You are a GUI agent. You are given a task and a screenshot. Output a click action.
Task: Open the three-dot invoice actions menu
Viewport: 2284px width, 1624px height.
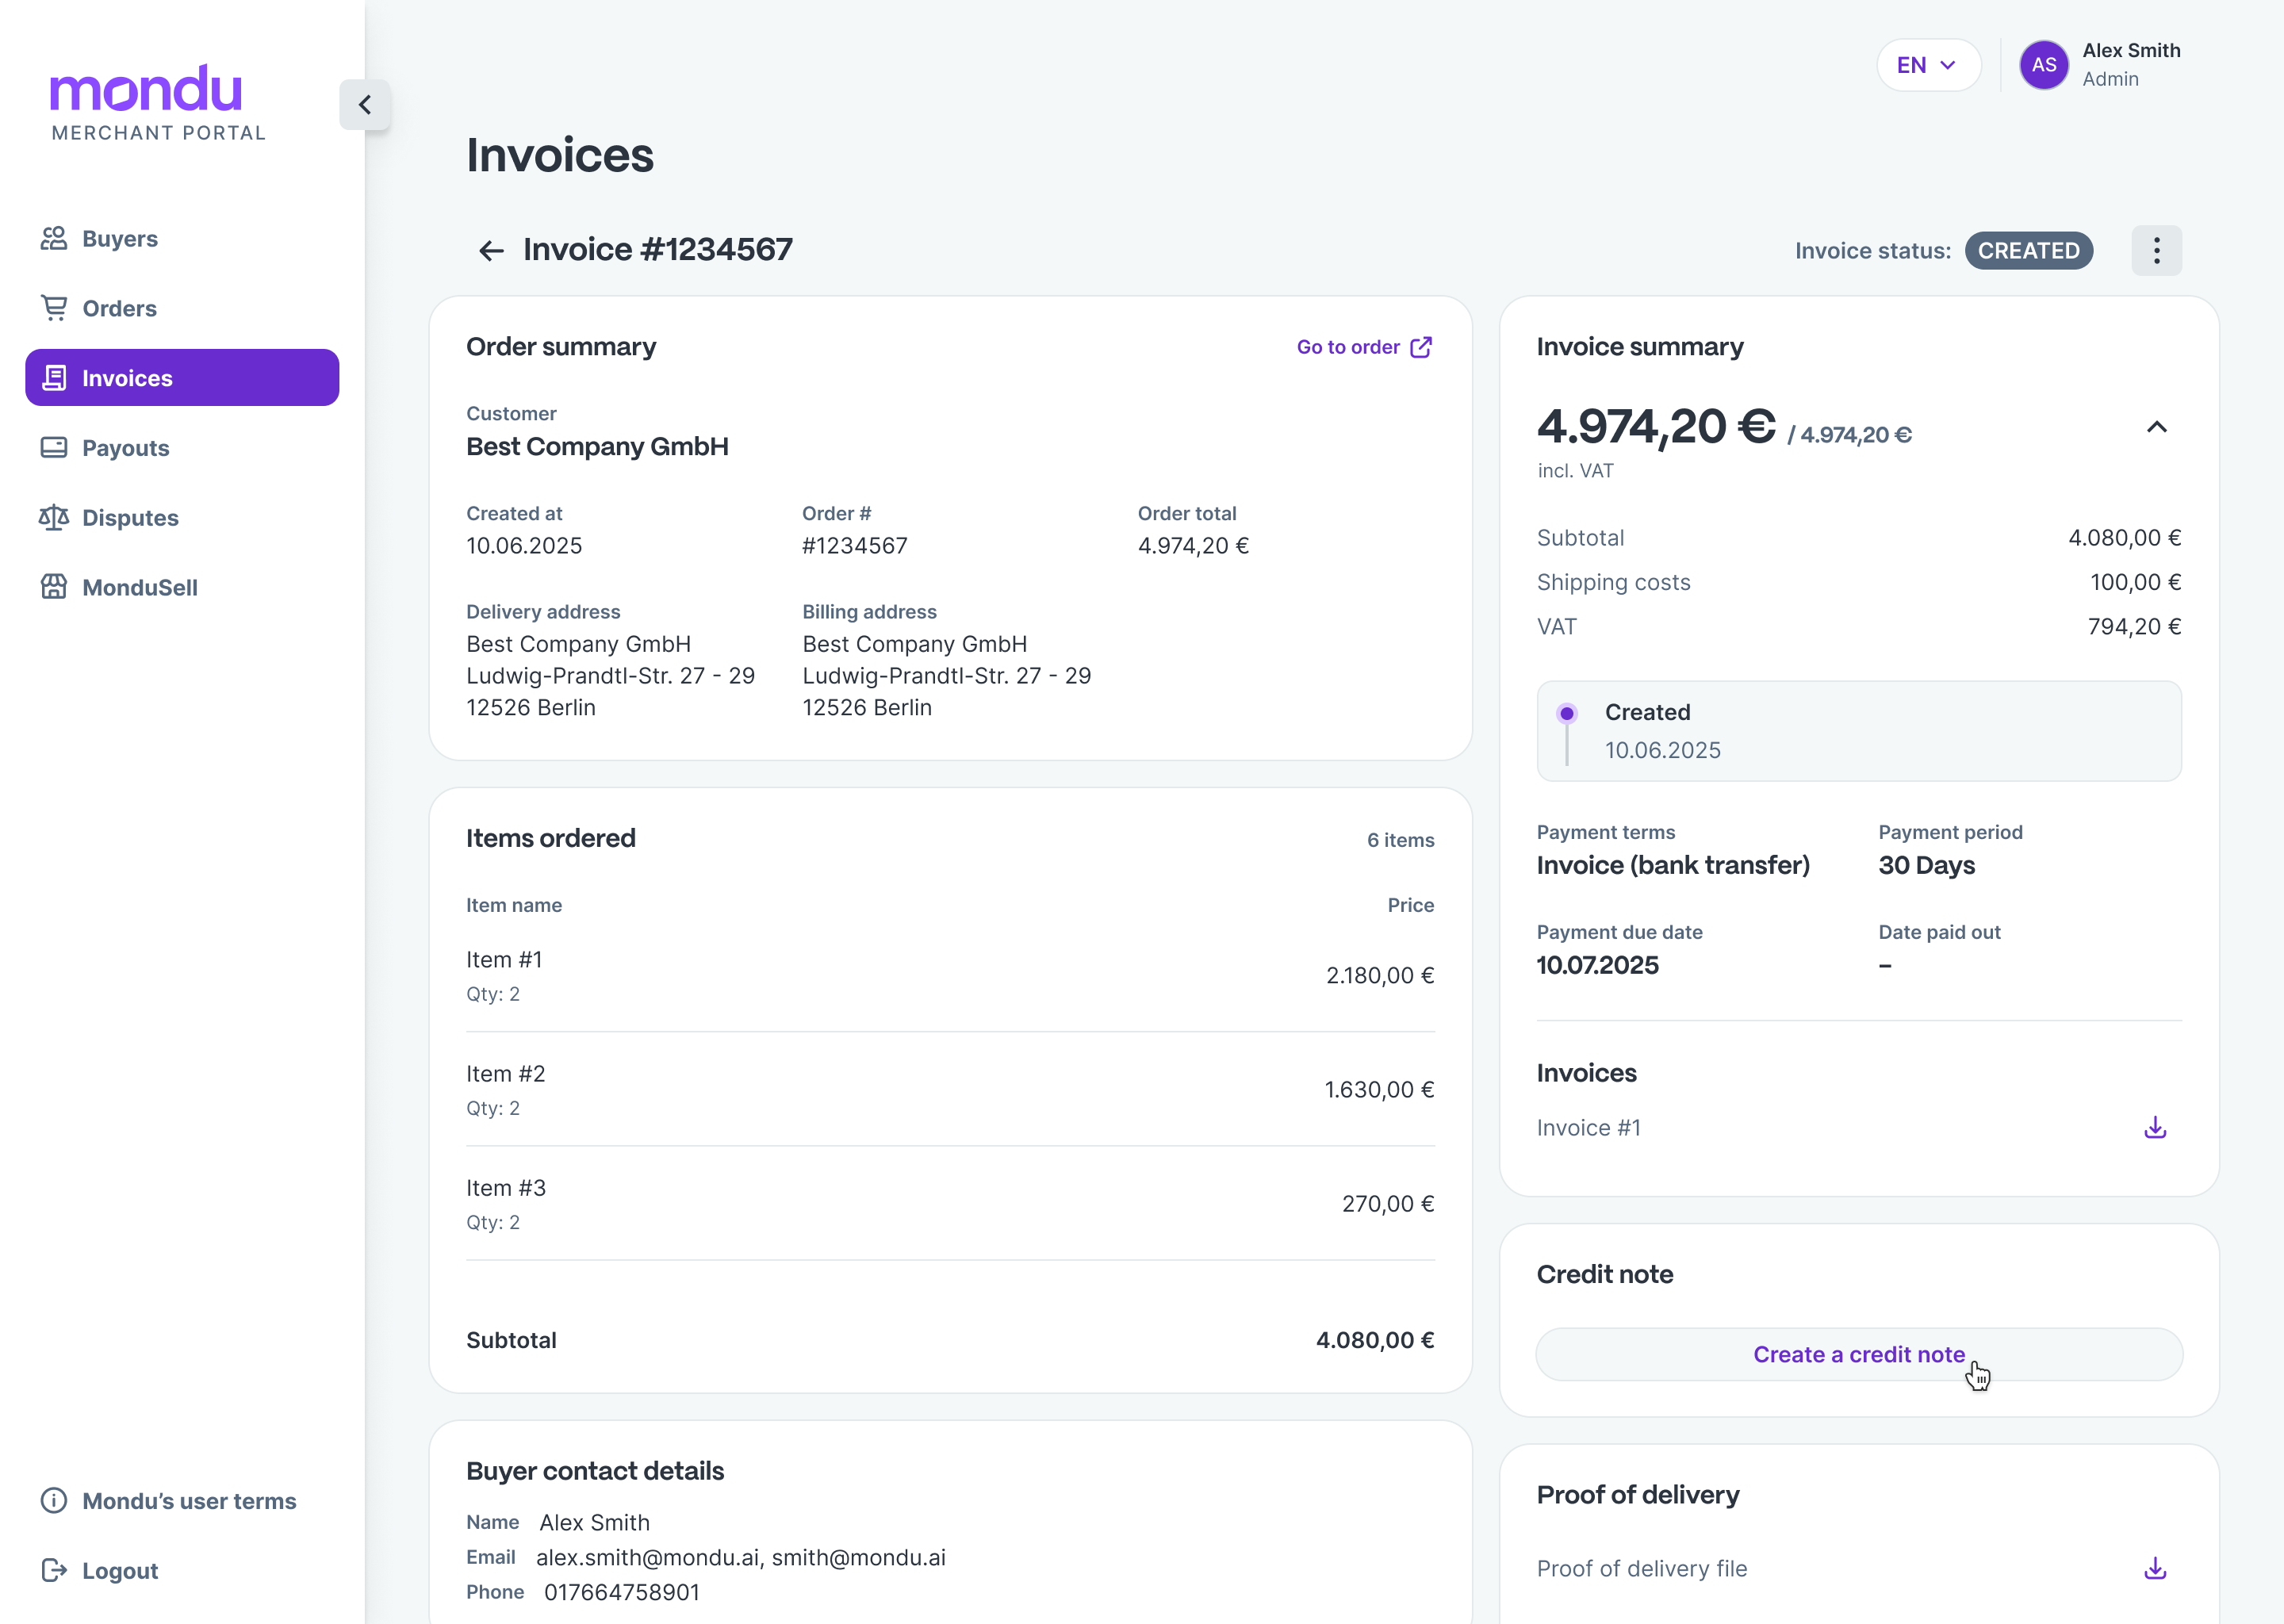click(x=2156, y=250)
